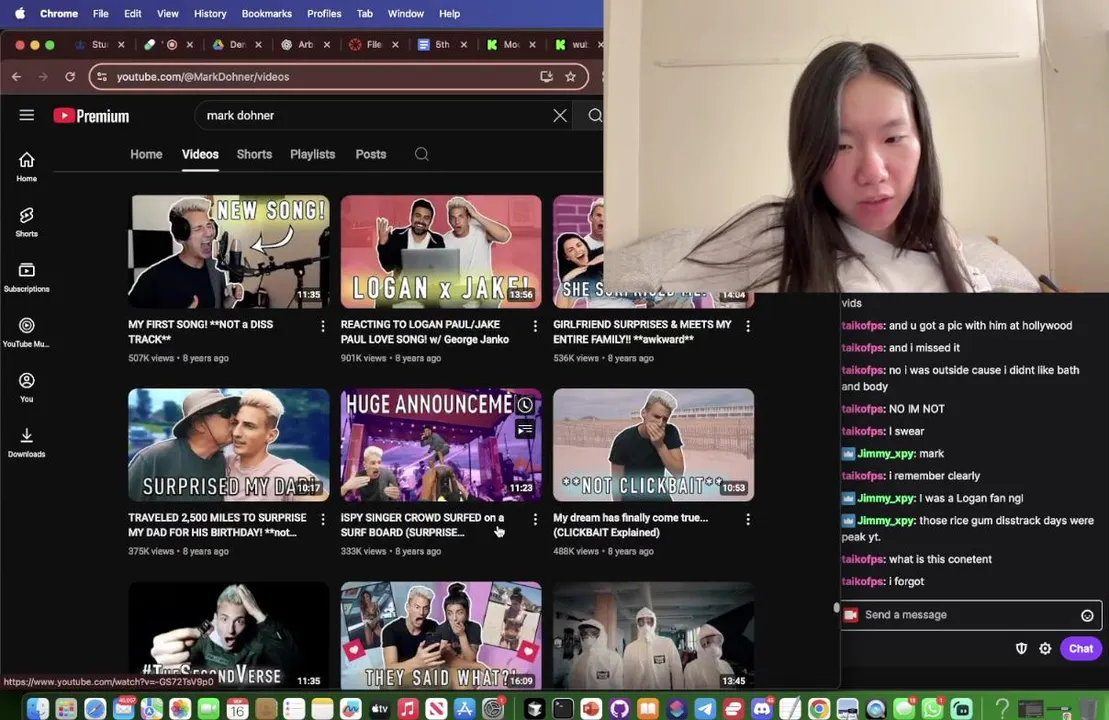The width and height of the screenshot is (1109, 720).
Task: Click Jimmy_xpy username in 'mark' message
Action: pos(886,453)
